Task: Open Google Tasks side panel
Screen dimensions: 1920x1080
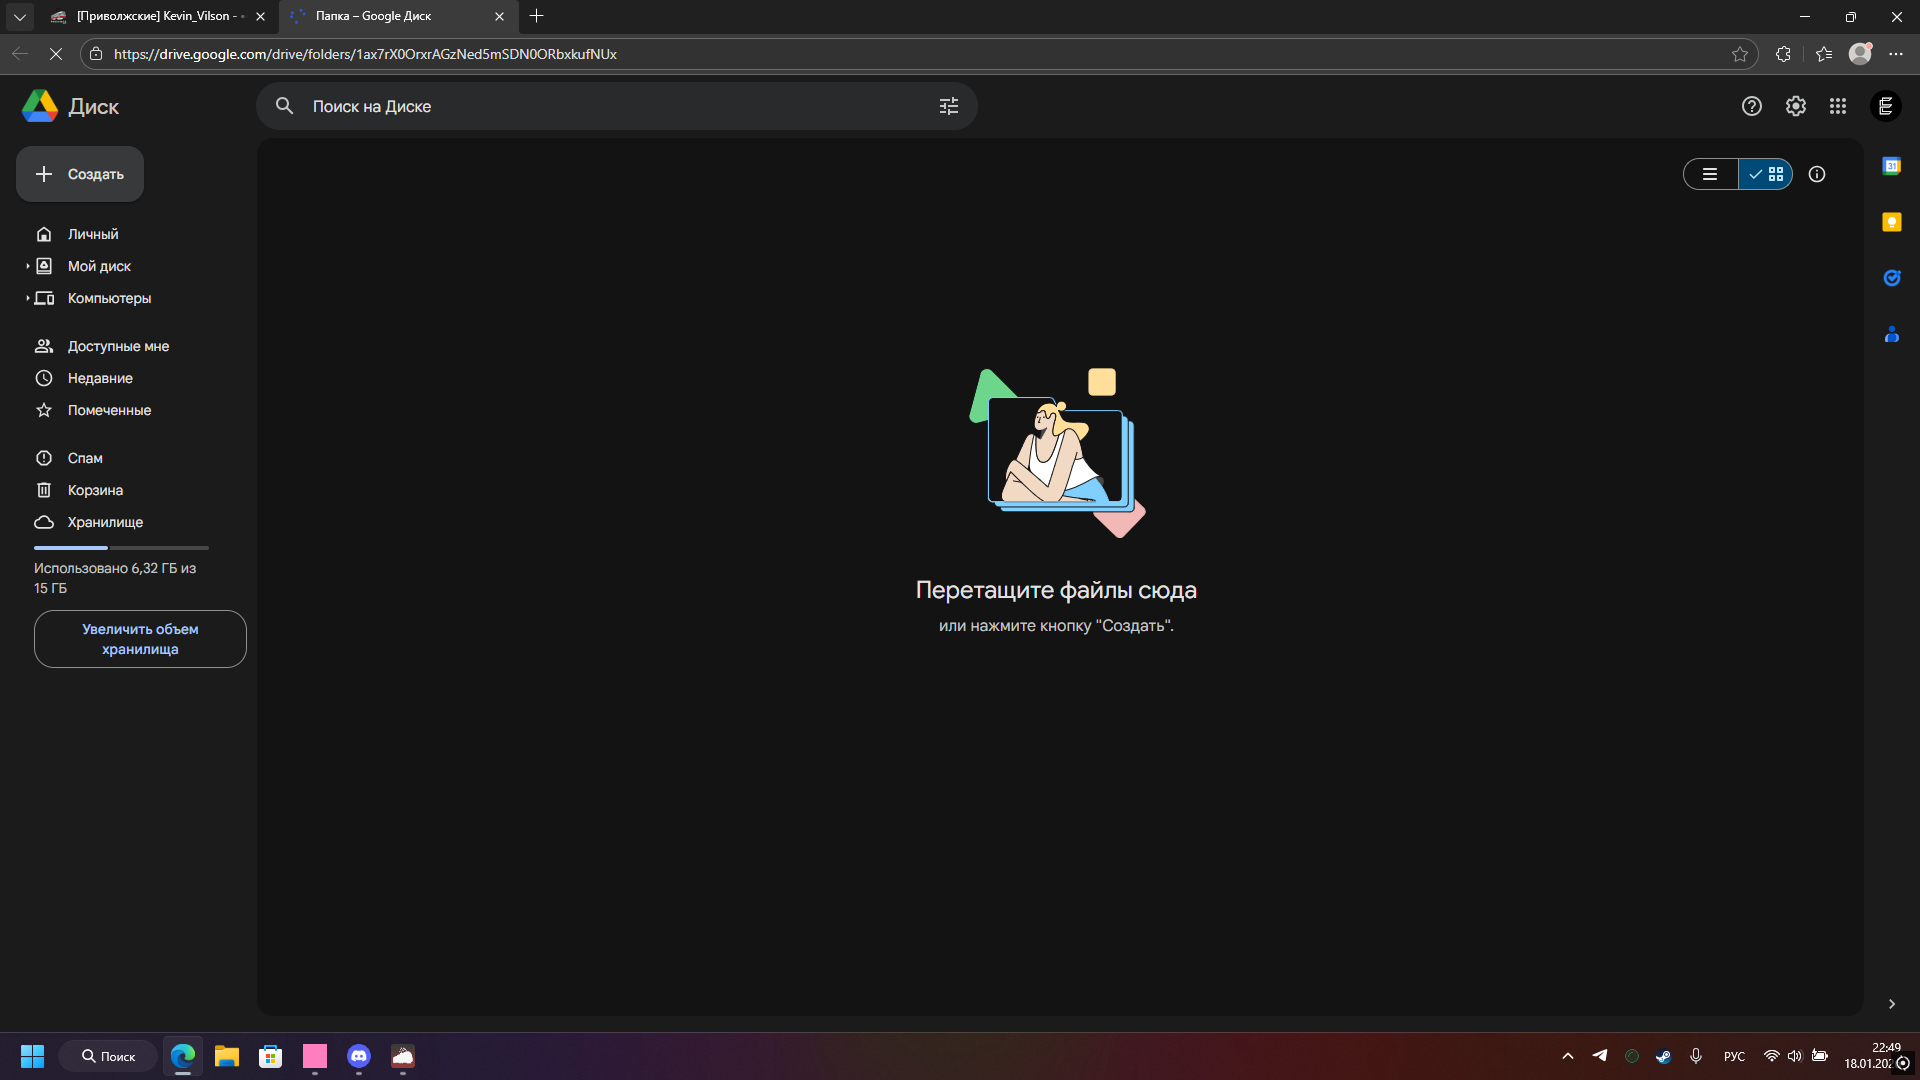Action: coord(1891,278)
